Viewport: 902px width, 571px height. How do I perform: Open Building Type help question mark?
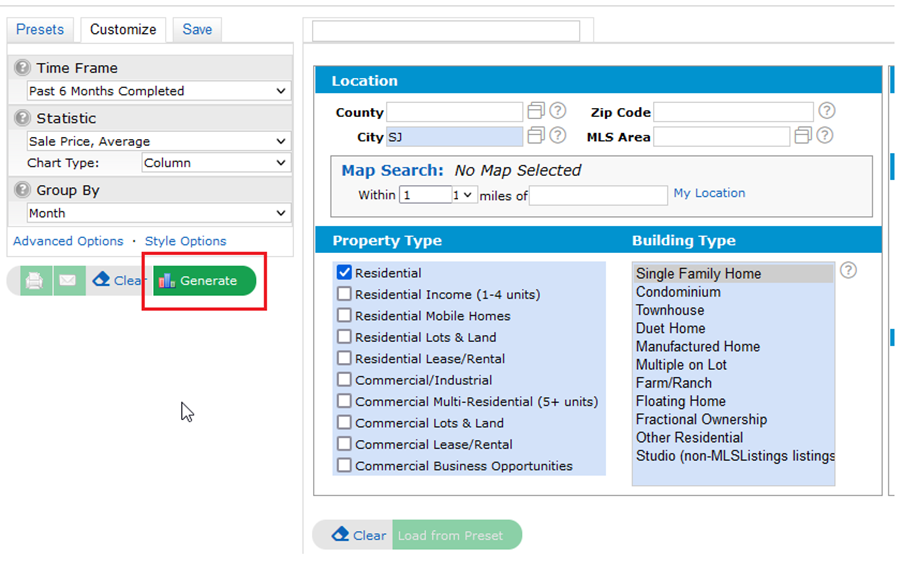[849, 270]
